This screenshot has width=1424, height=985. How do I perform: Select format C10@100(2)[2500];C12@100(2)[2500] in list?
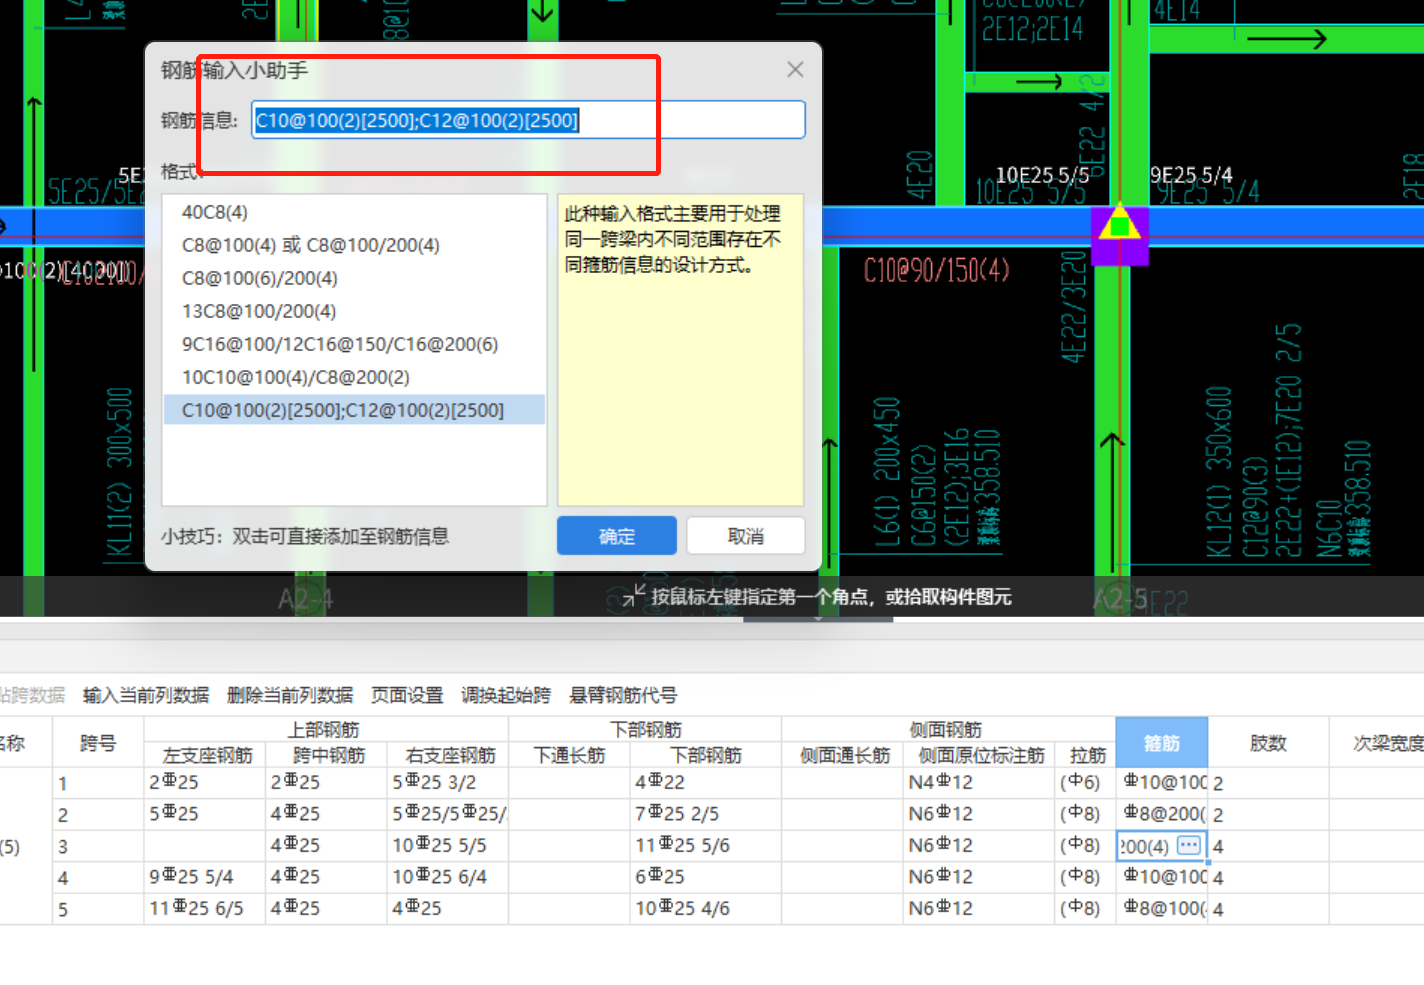coord(354,410)
